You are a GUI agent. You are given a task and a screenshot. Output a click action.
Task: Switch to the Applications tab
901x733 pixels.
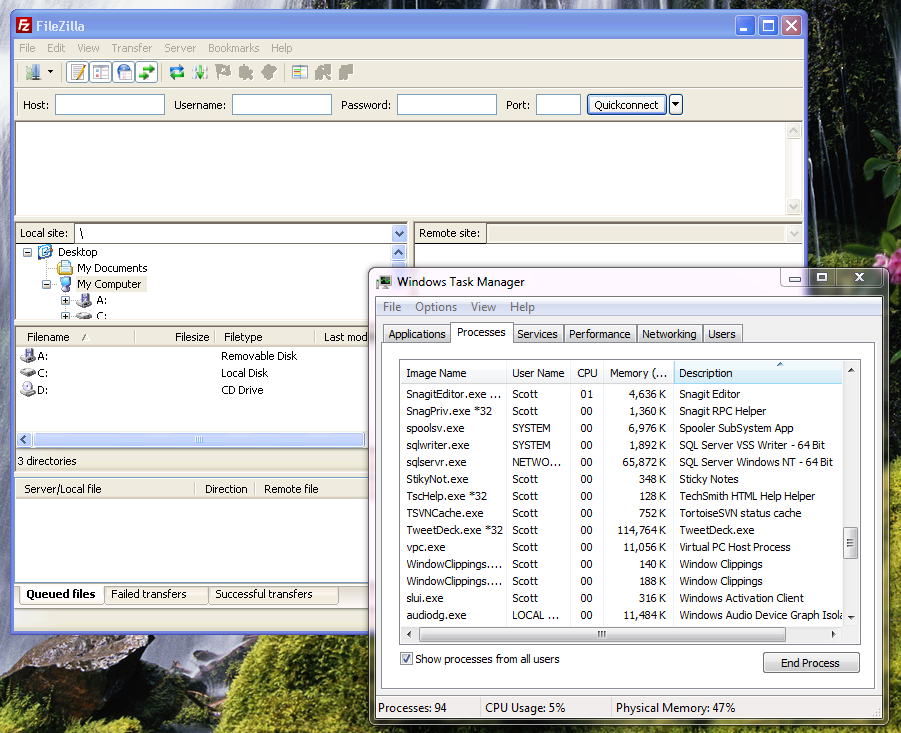click(417, 334)
